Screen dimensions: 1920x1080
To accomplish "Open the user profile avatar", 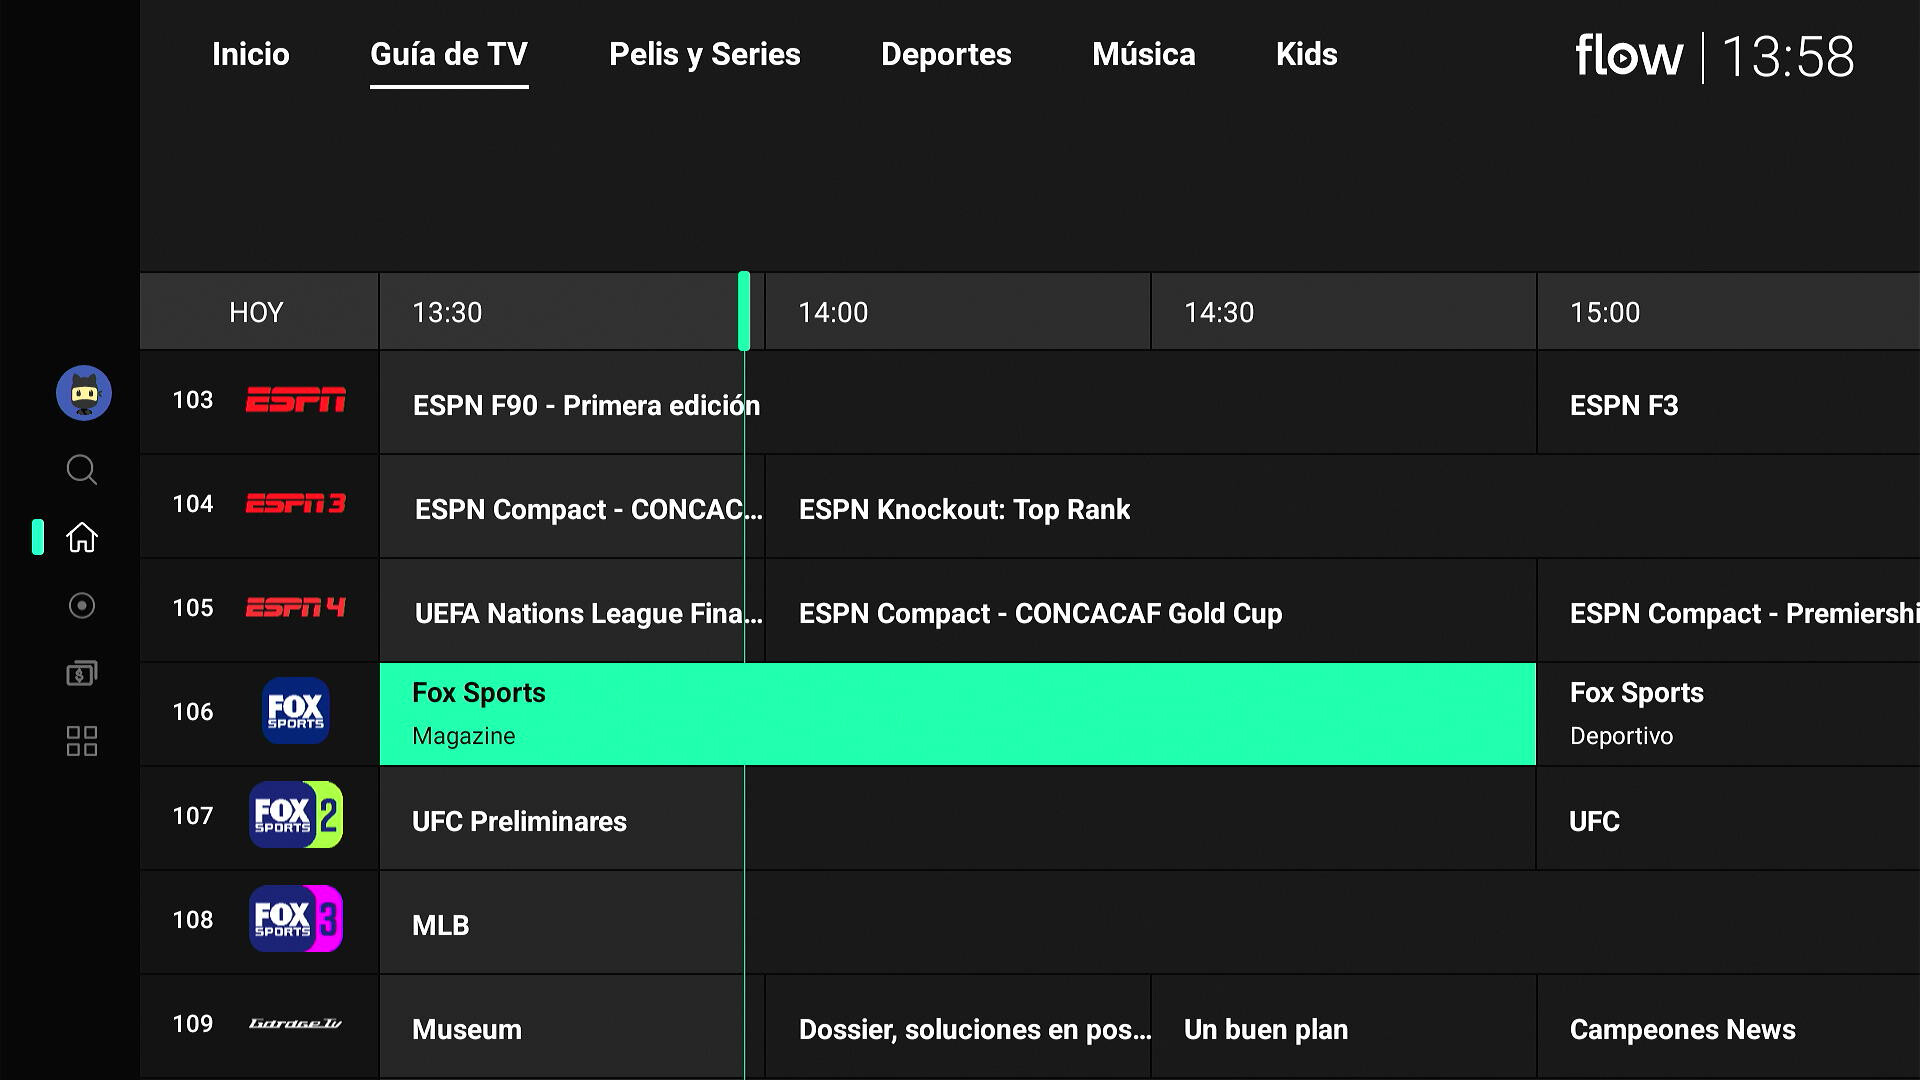I will pyautogui.click(x=84, y=393).
